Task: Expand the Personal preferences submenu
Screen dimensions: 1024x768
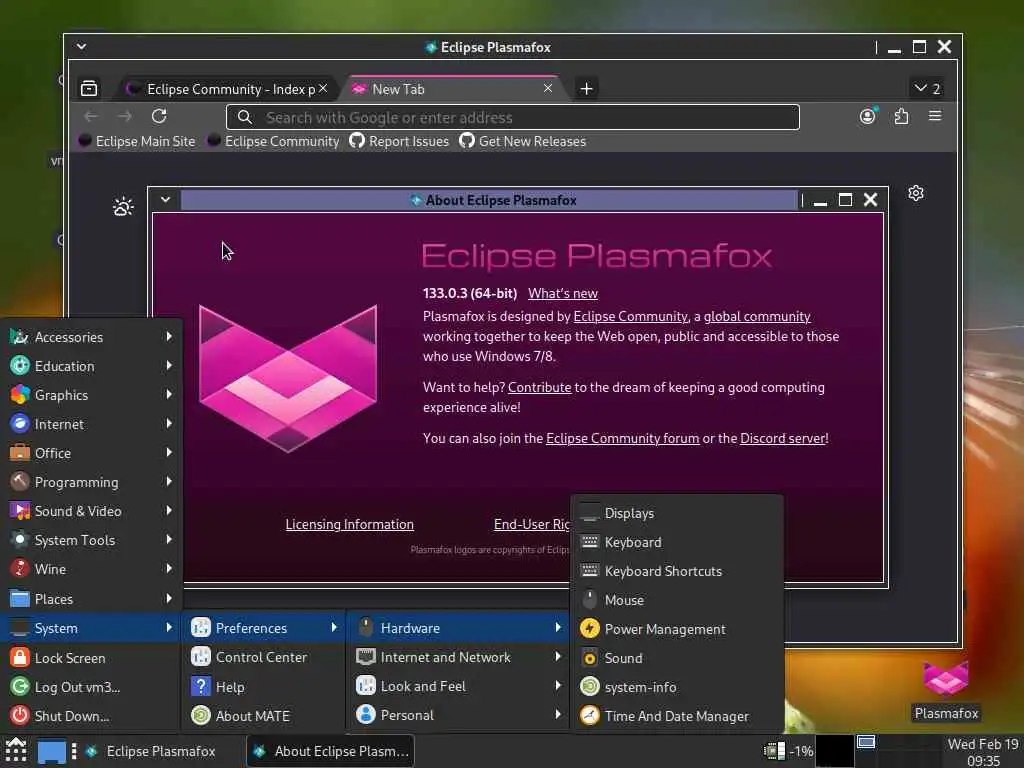Action: tap(458, 715)
